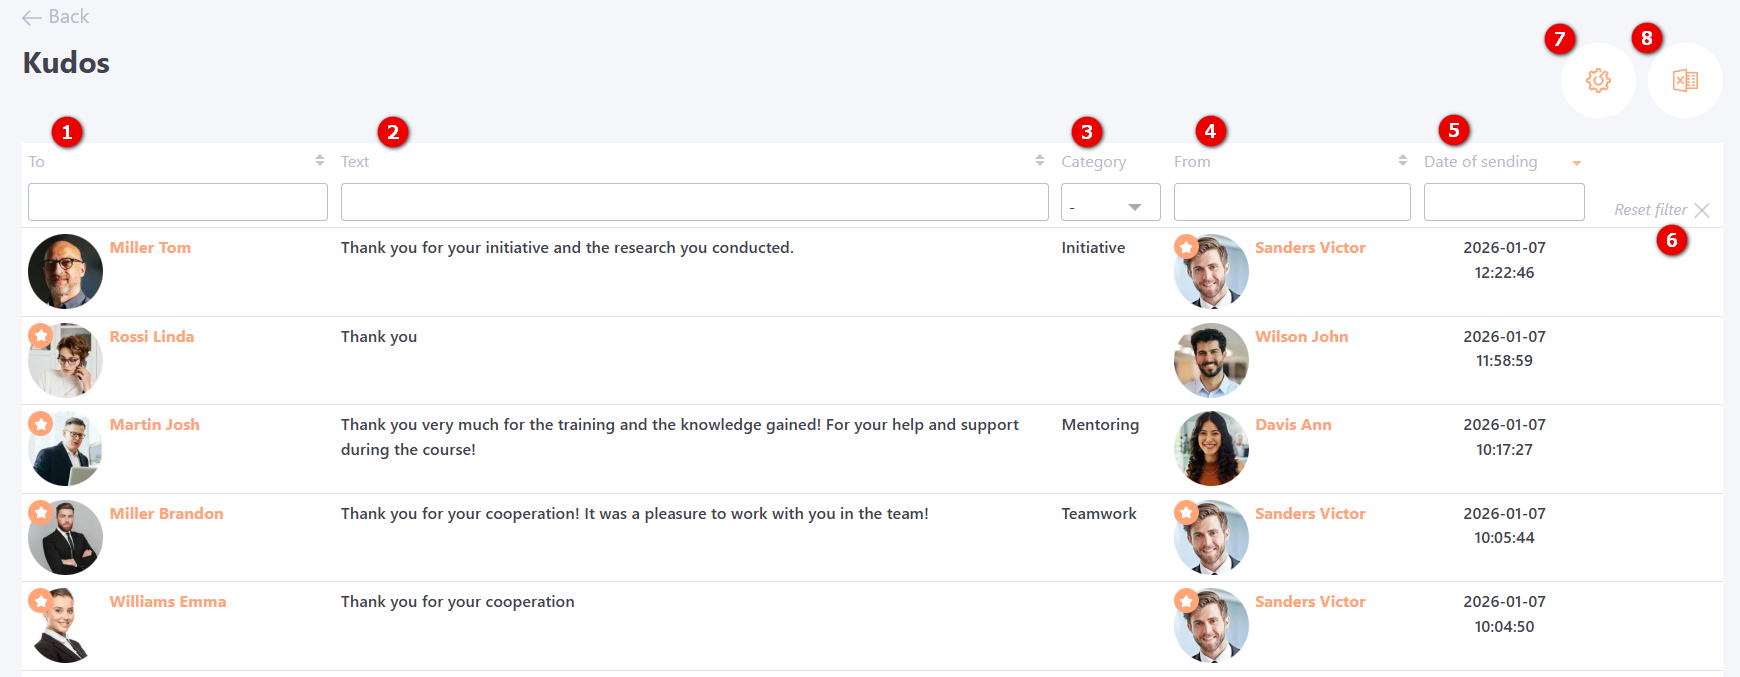
Task: Open Martin Josh's profile link
Action: pos(155,425)
